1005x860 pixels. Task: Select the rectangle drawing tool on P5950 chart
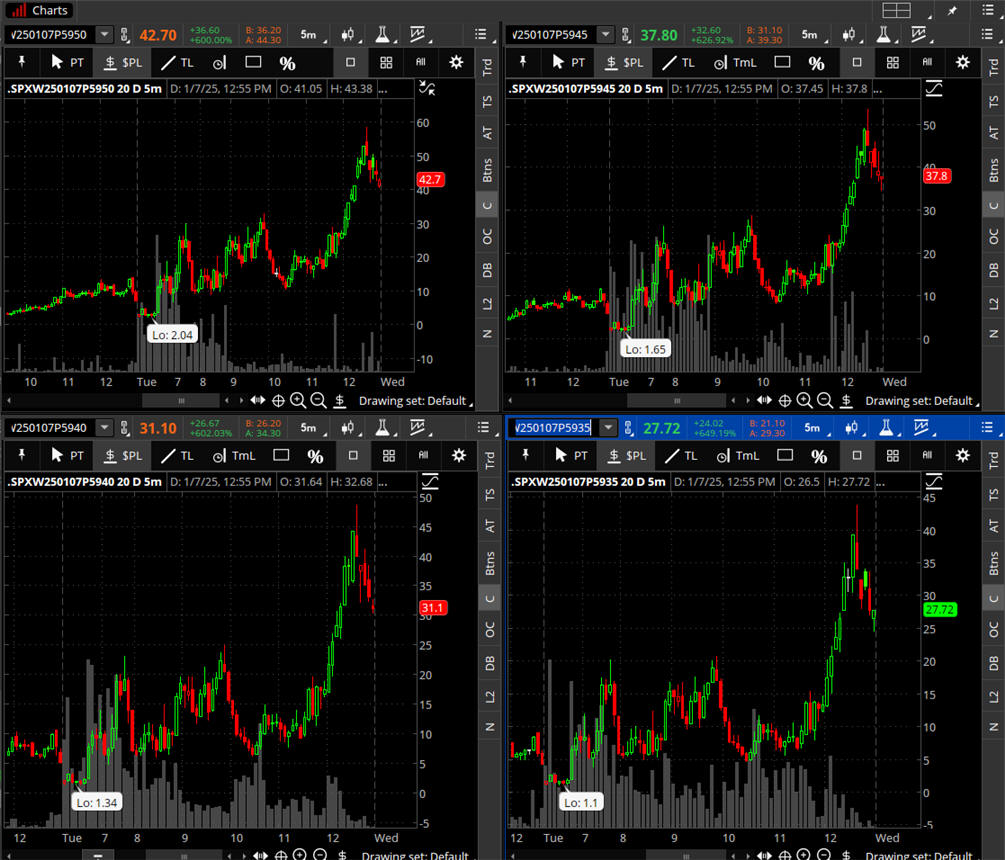(253, 62)
